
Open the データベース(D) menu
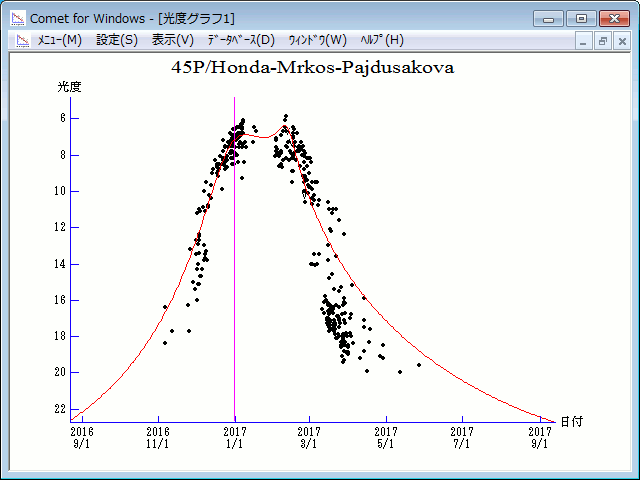241,40
